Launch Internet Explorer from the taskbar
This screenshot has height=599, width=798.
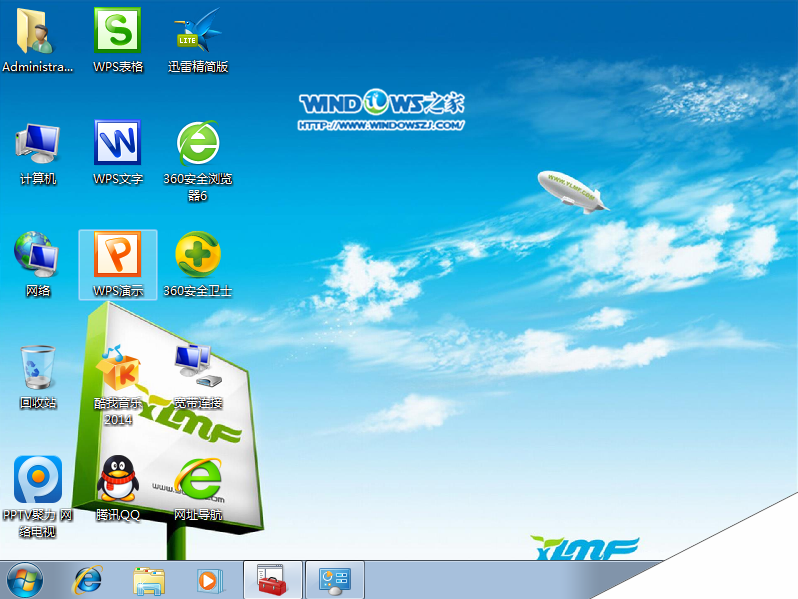pos(88,579)
